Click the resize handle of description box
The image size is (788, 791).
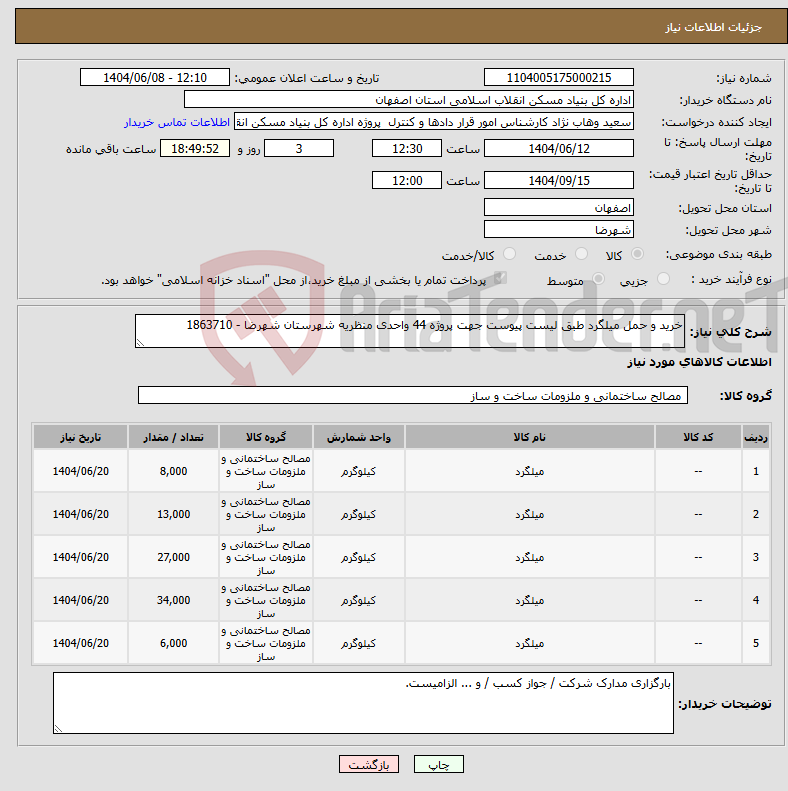click(x=140, y=343)
